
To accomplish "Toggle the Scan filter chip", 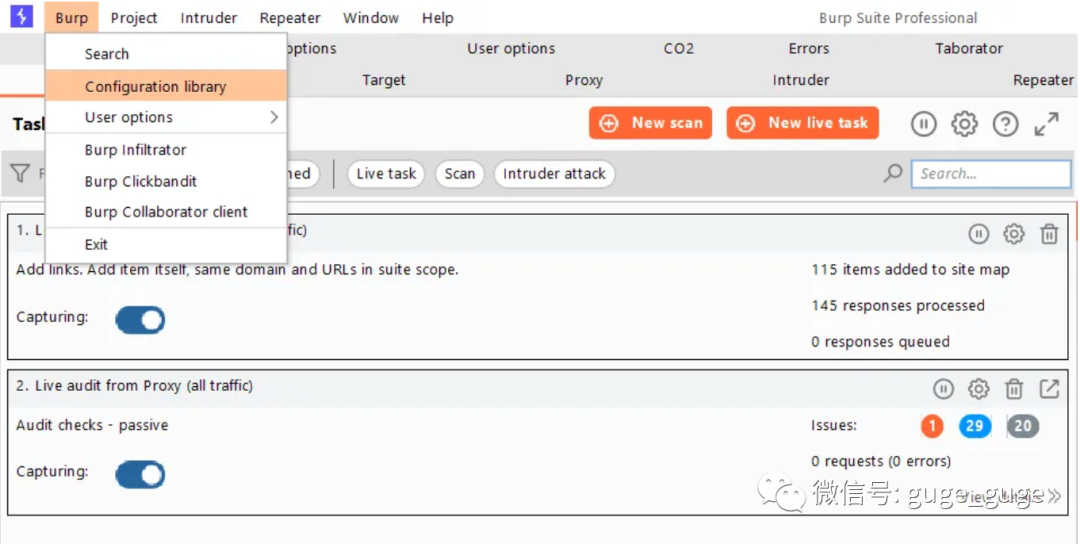I will point(459,174).
